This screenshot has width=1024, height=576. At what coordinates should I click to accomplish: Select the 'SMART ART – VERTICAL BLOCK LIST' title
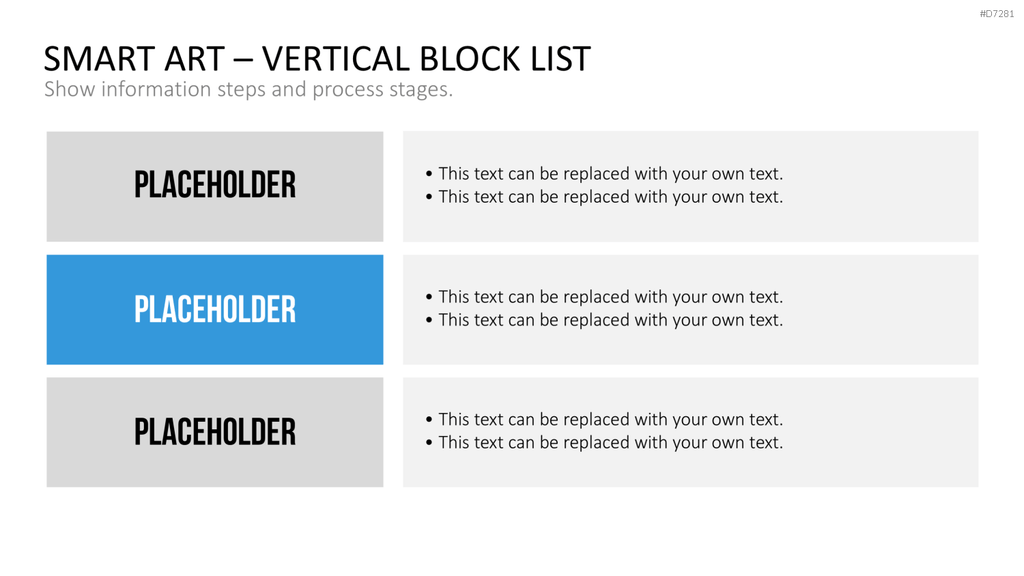point(317,59)
